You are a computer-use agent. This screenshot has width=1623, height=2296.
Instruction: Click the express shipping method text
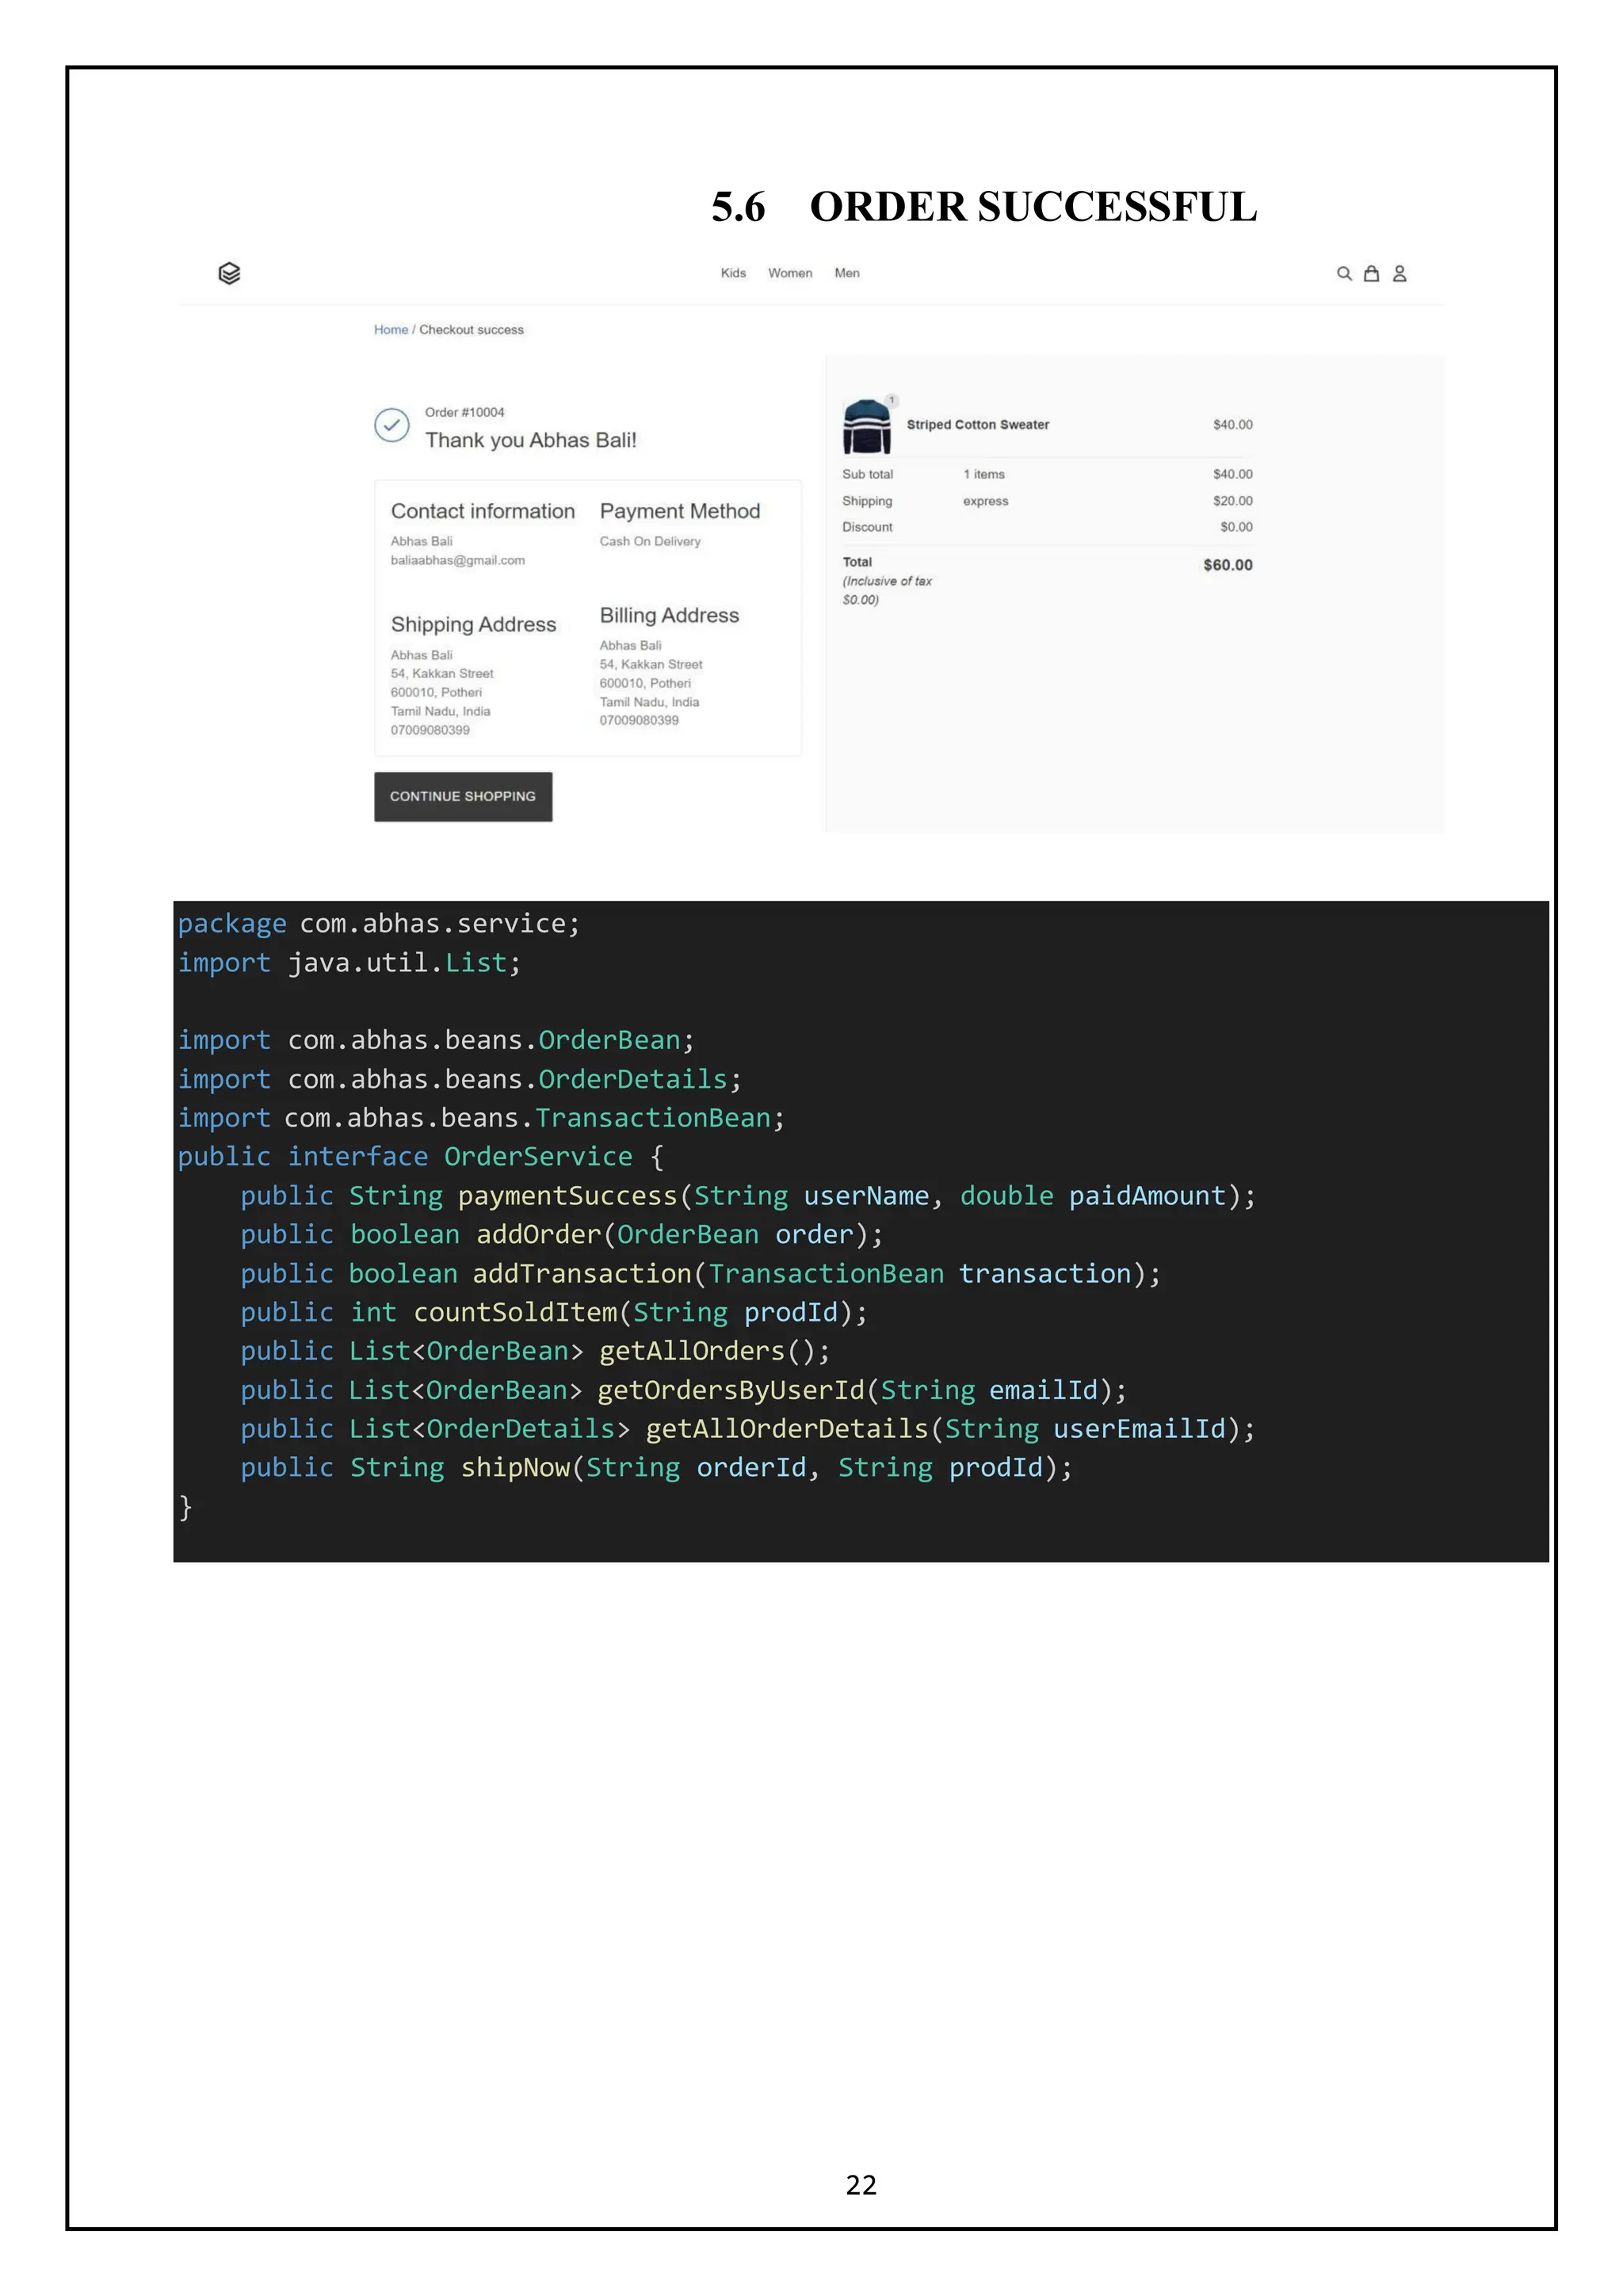(x=985, y=501)
